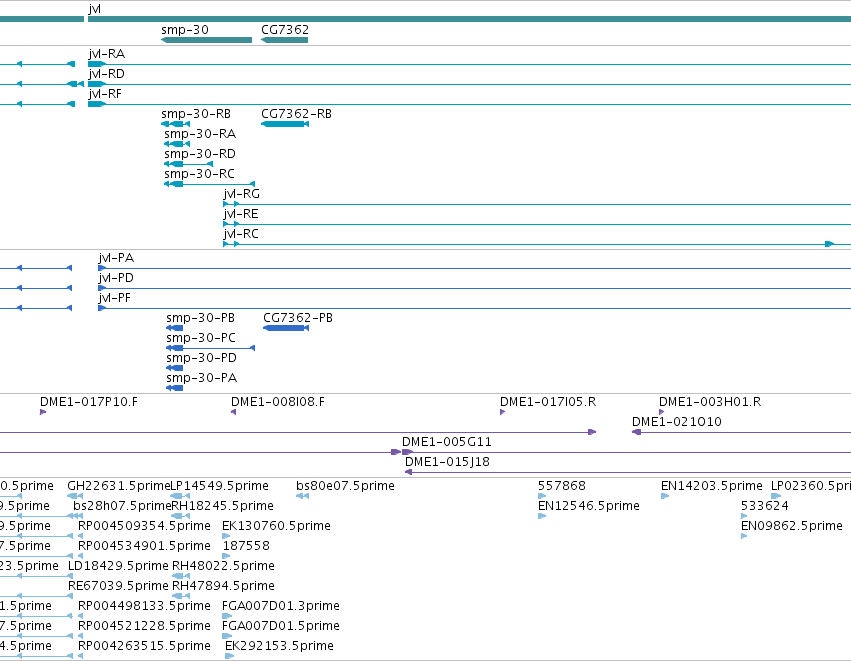This screenshot has height=661, width=851.
Task: Open EST RP004263515.5prime
Action: 144,646
